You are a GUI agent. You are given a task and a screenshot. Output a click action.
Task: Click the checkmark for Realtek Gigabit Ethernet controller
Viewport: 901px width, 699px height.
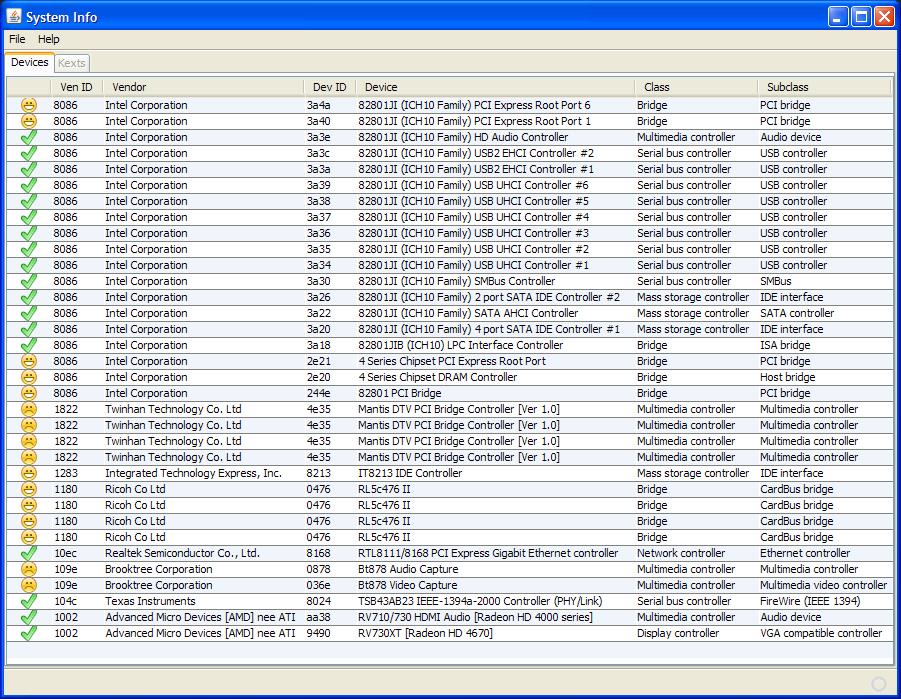pos(29,553)
